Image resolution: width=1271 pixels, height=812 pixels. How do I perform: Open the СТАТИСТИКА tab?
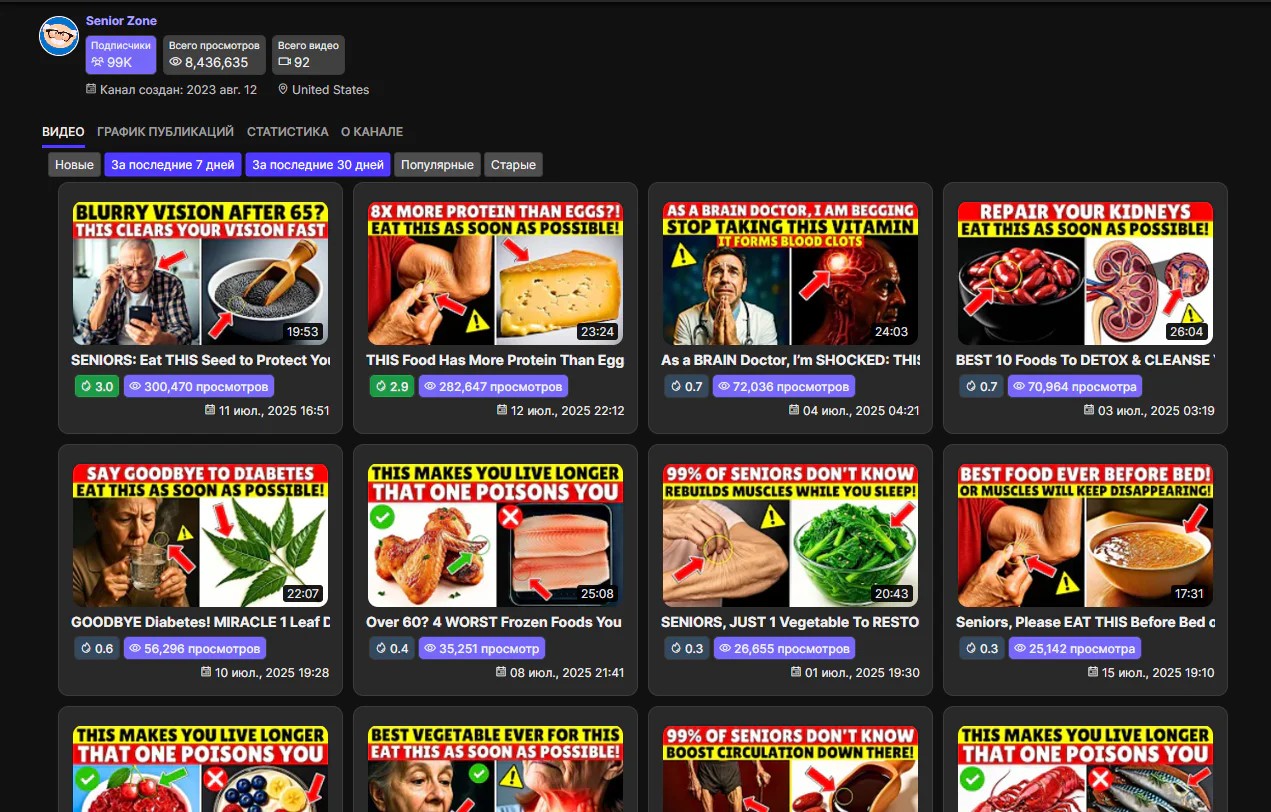point(287,131)
